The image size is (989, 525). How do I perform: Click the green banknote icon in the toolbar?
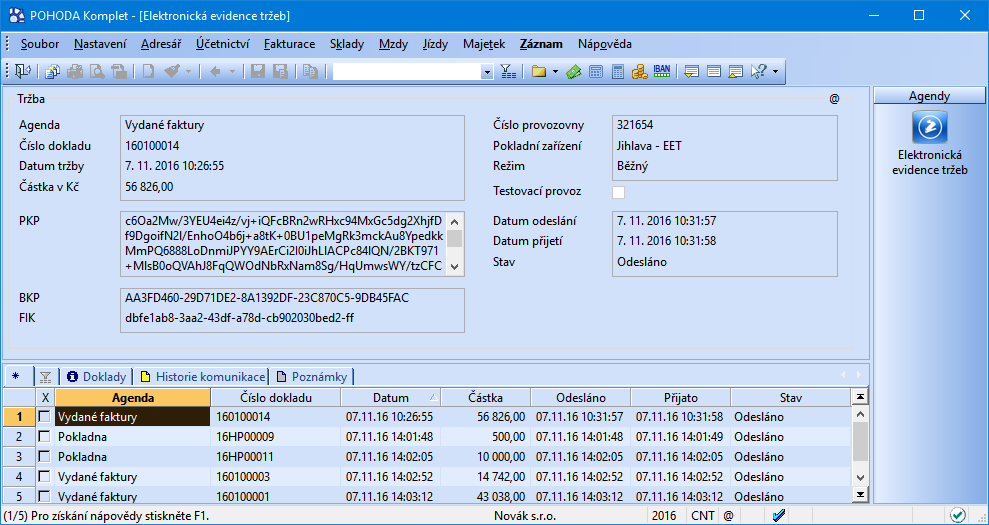(573, 72)
